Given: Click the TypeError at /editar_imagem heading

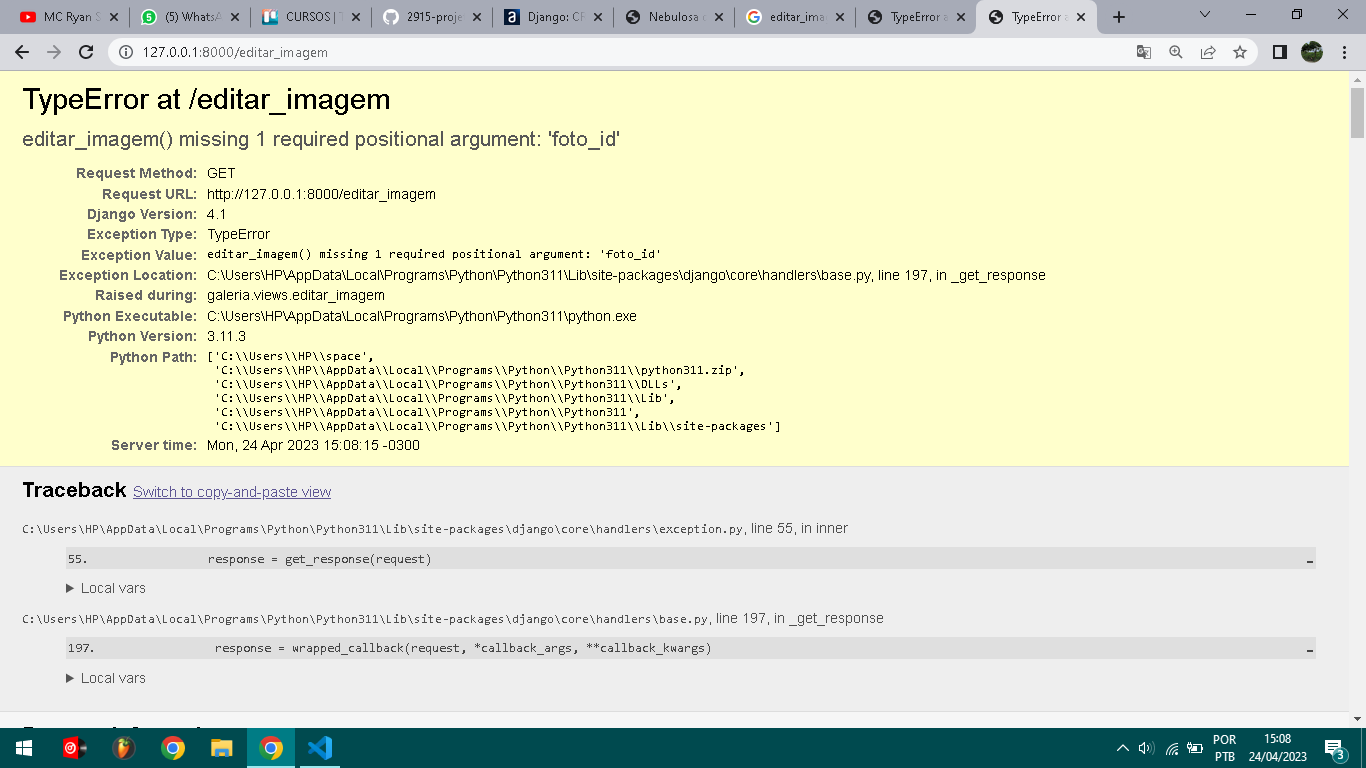Looking at the screenshot, I should 206,100.
